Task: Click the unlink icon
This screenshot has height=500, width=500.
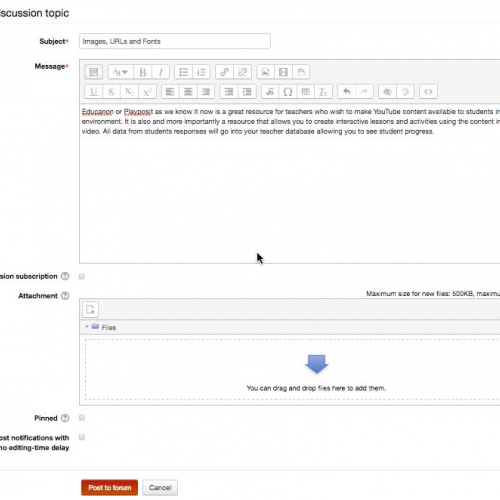Action: point(242,72)
